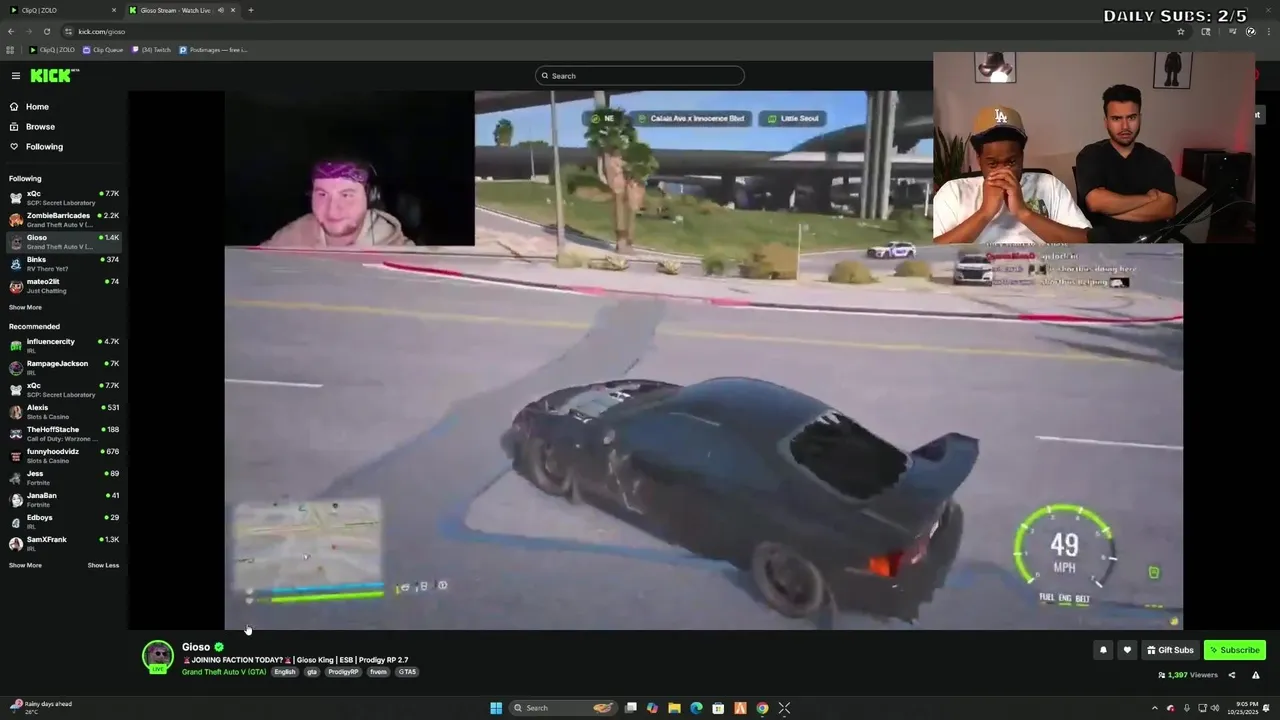Toggle follow heart for Gioso
This screenshot has height=720, width=1280.
[x=1127, y=650]
